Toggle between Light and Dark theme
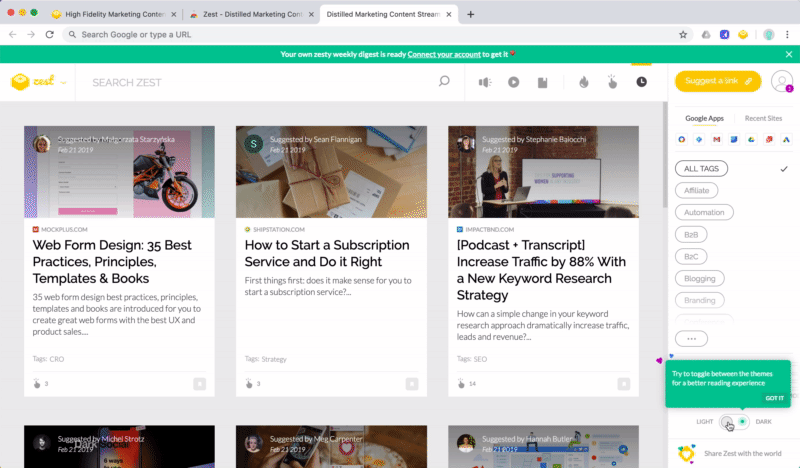 [734, 422]
